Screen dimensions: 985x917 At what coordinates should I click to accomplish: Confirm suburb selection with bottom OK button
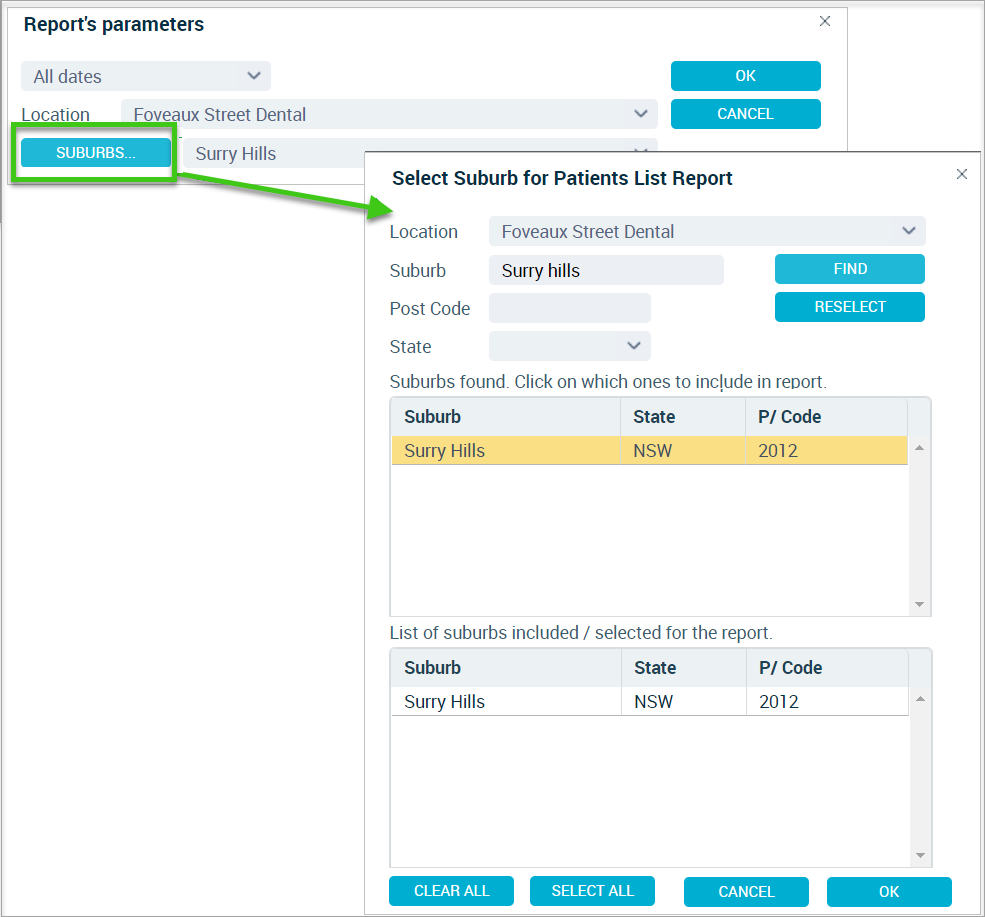click(x=889, y=892)
